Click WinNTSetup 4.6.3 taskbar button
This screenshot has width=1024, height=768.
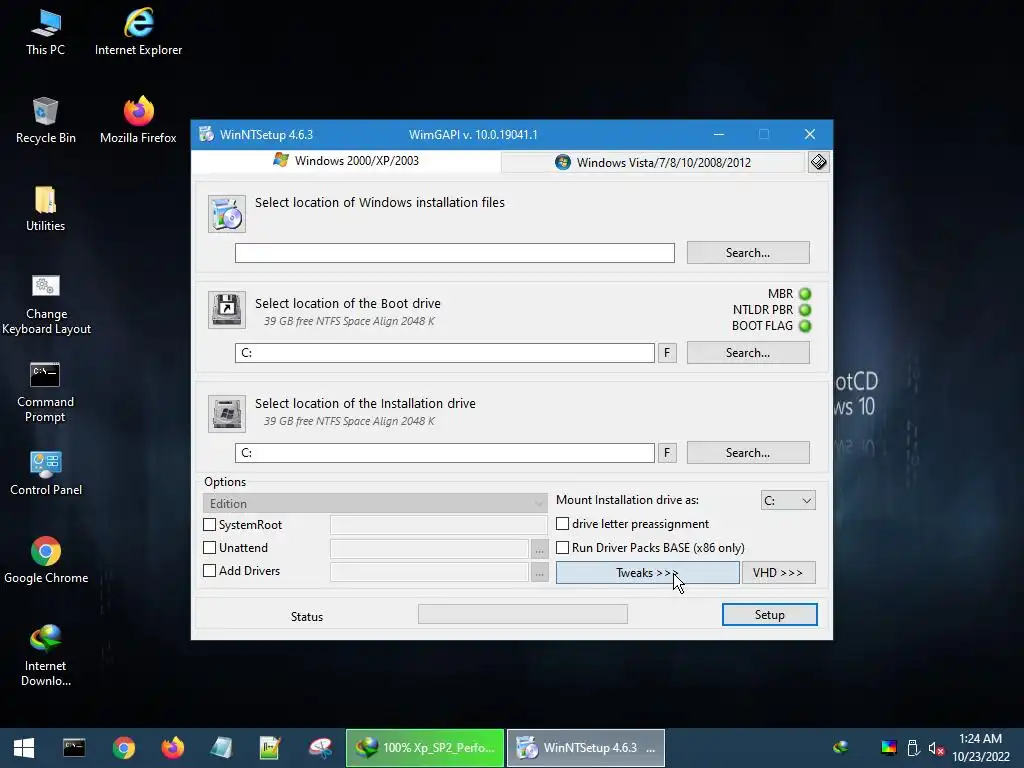tap(586, 748)
